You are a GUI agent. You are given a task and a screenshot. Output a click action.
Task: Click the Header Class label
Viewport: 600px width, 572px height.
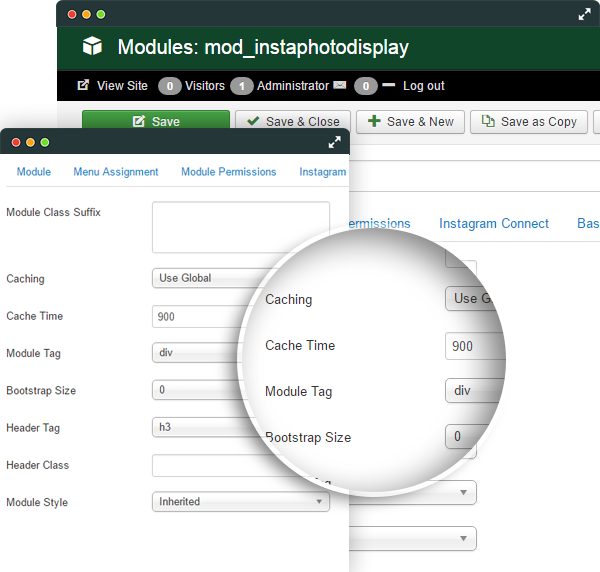click(x=38, y=465)
